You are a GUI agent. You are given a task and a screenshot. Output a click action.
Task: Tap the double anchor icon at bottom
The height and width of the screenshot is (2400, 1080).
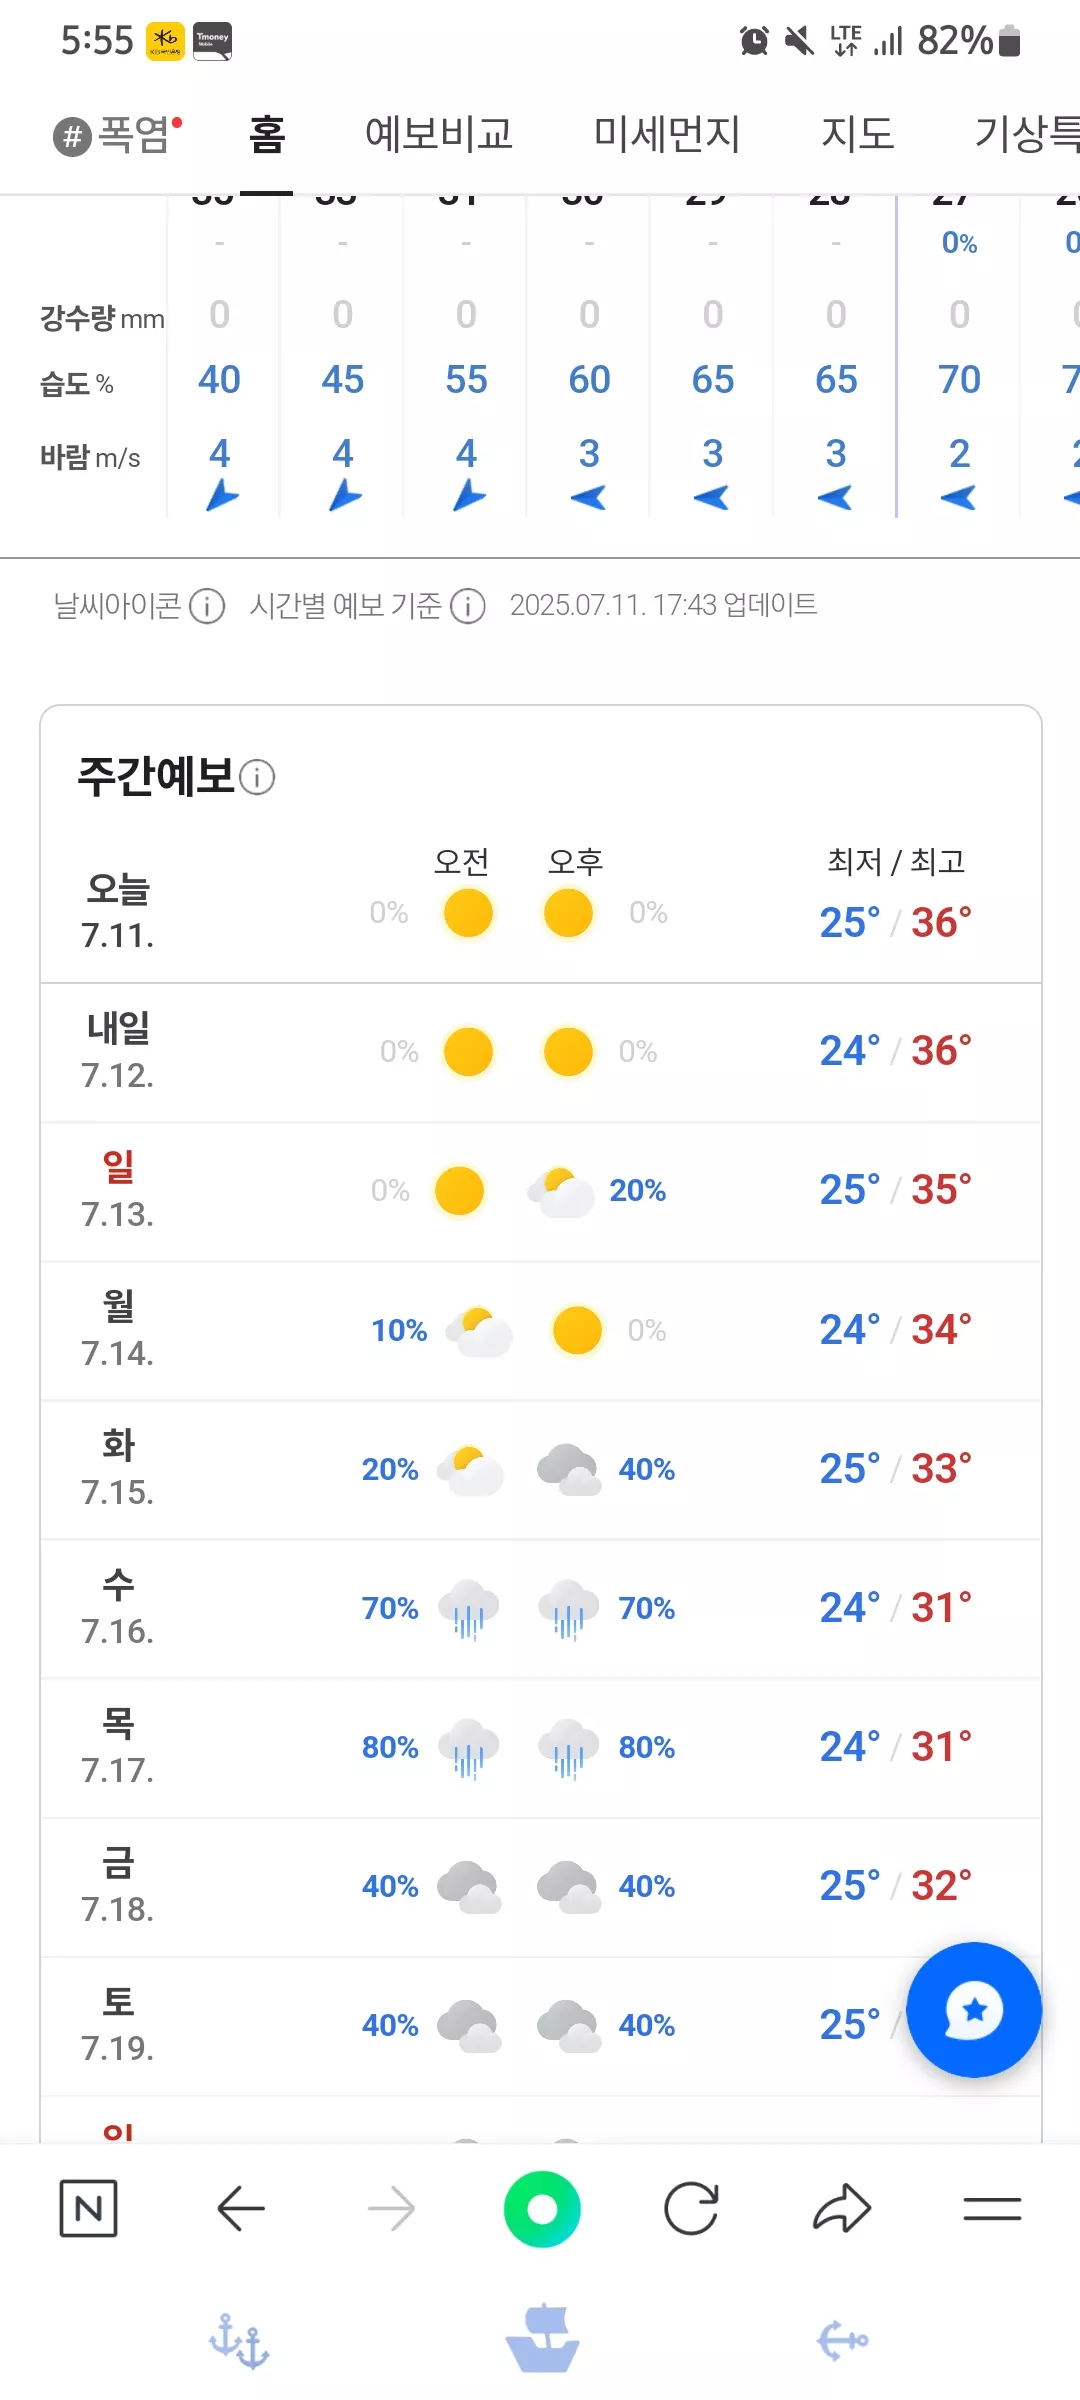(239, 2341)
